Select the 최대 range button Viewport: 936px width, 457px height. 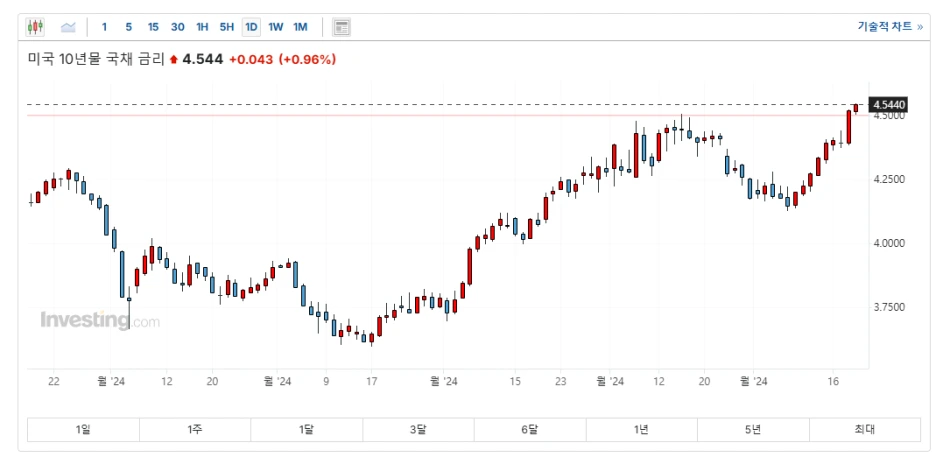tap(865, 430)
